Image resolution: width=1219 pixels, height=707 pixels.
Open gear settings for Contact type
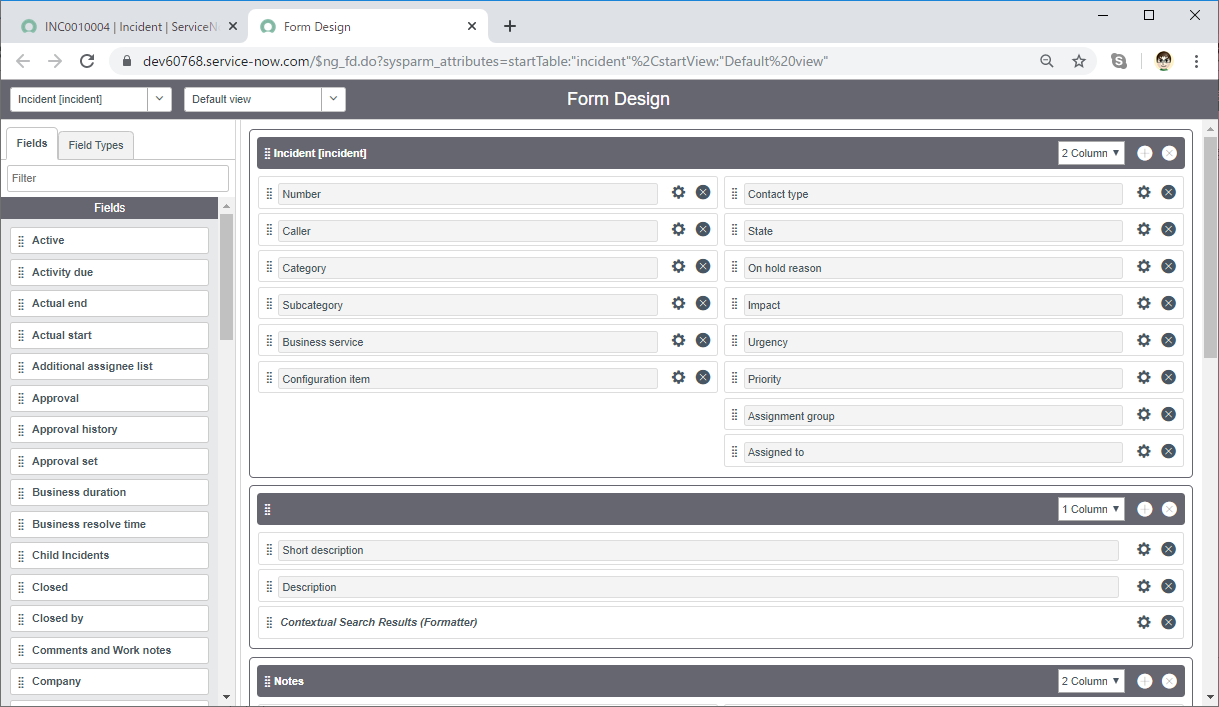coord(1144,193)
